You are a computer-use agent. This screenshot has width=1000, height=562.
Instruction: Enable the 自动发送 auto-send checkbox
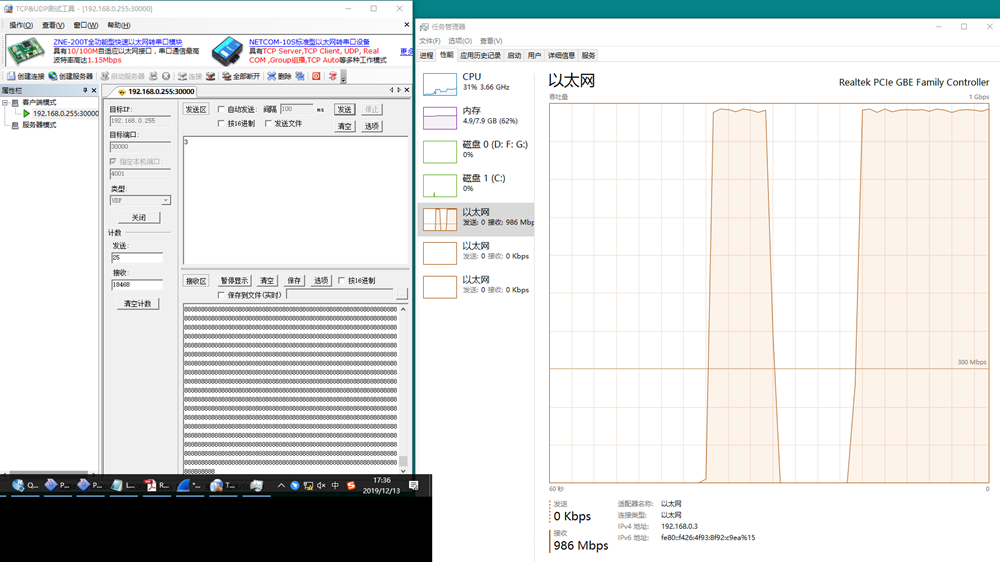pyautogui.click(x=221, y=110)
